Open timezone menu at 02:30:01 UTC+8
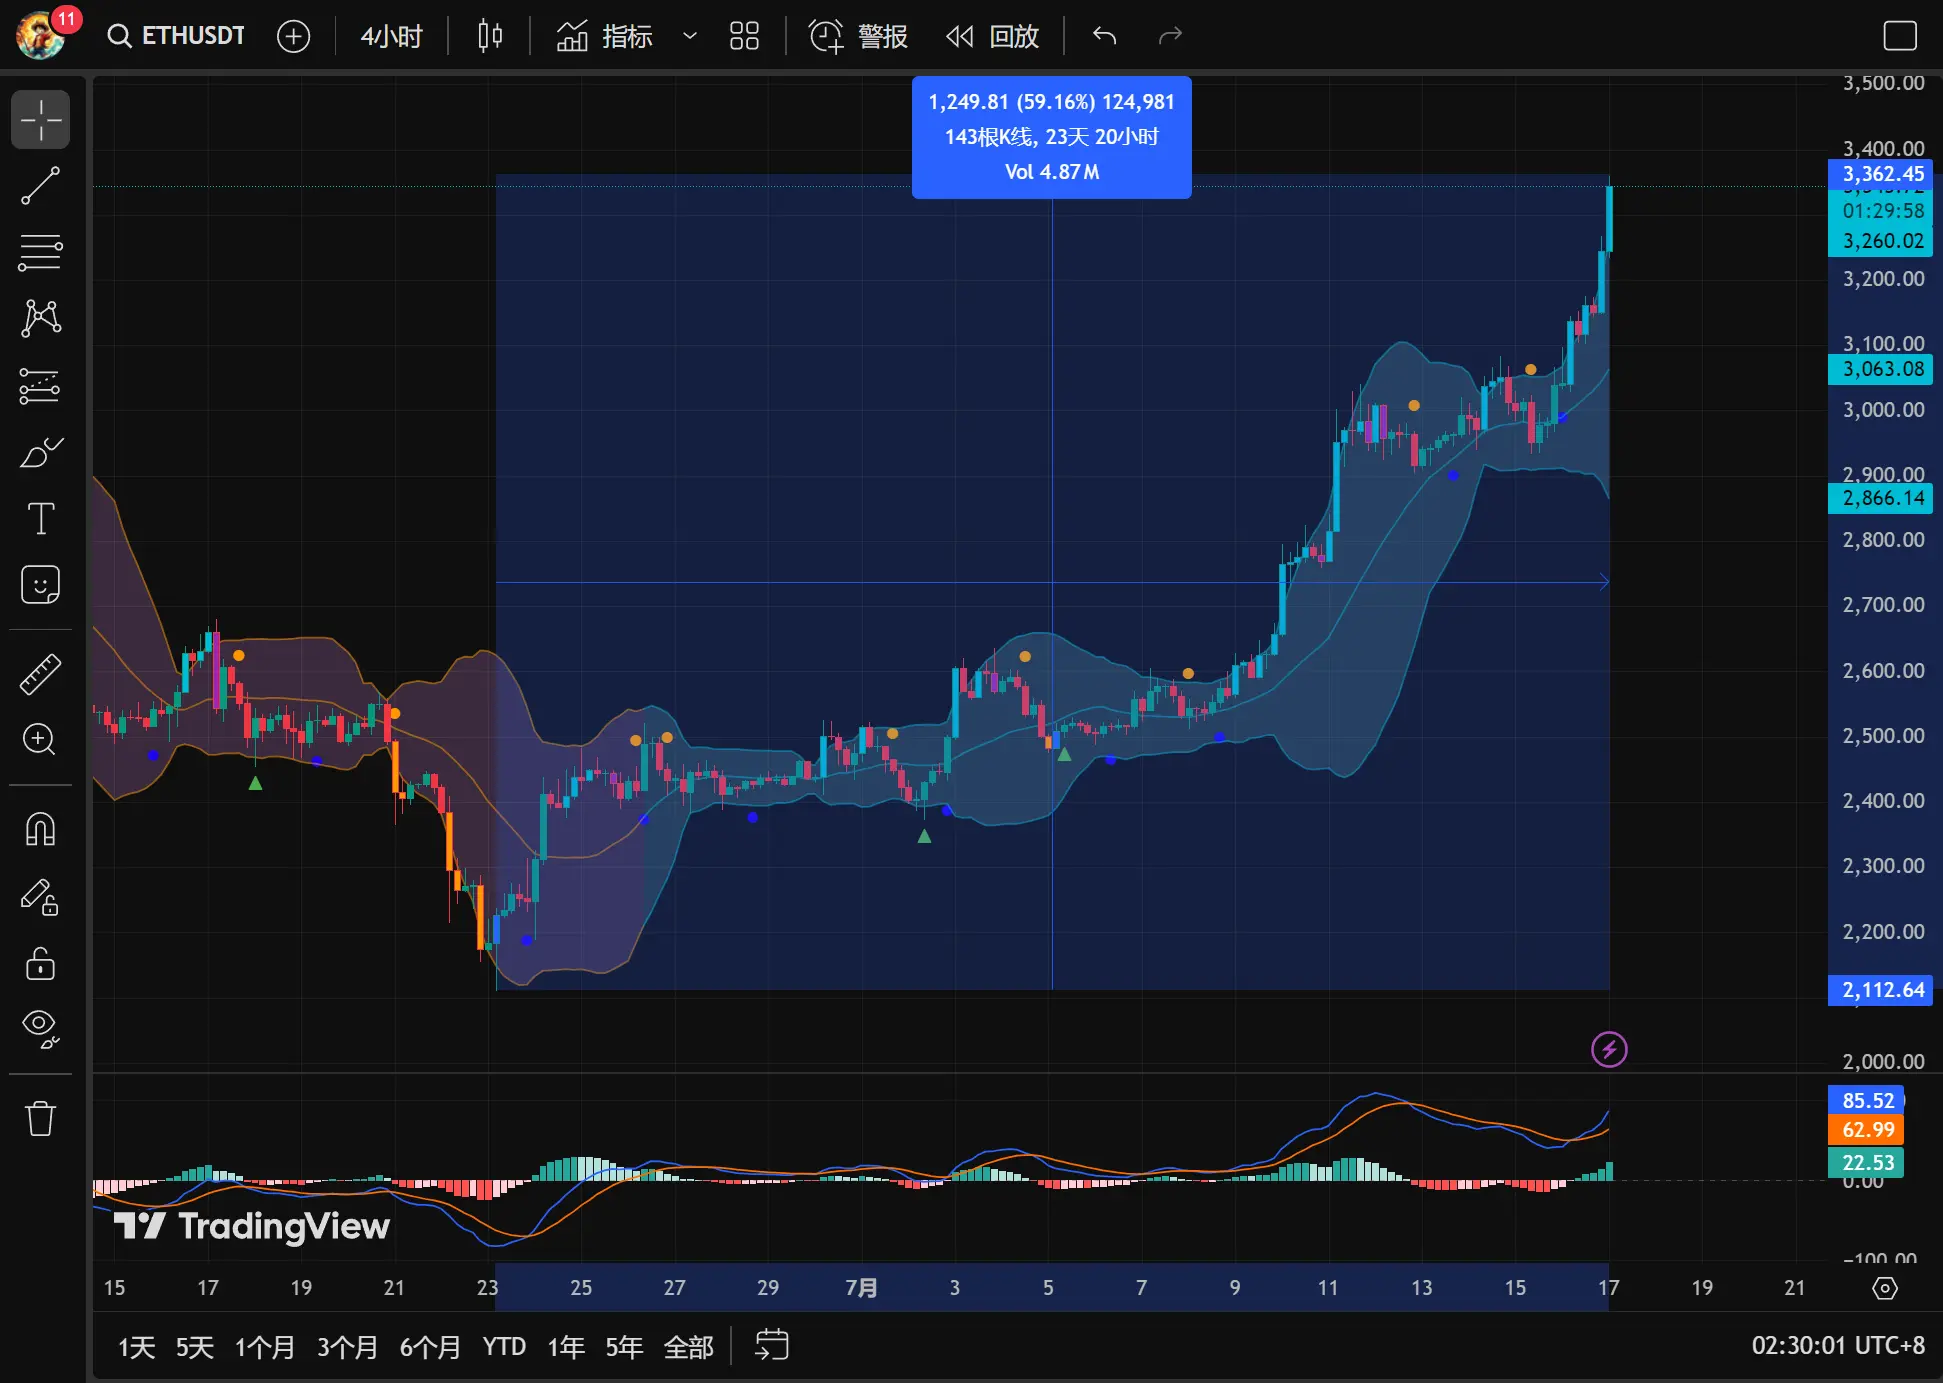The width and height of the screenshot is (1943, 1383). (x=1838, y=1346)
